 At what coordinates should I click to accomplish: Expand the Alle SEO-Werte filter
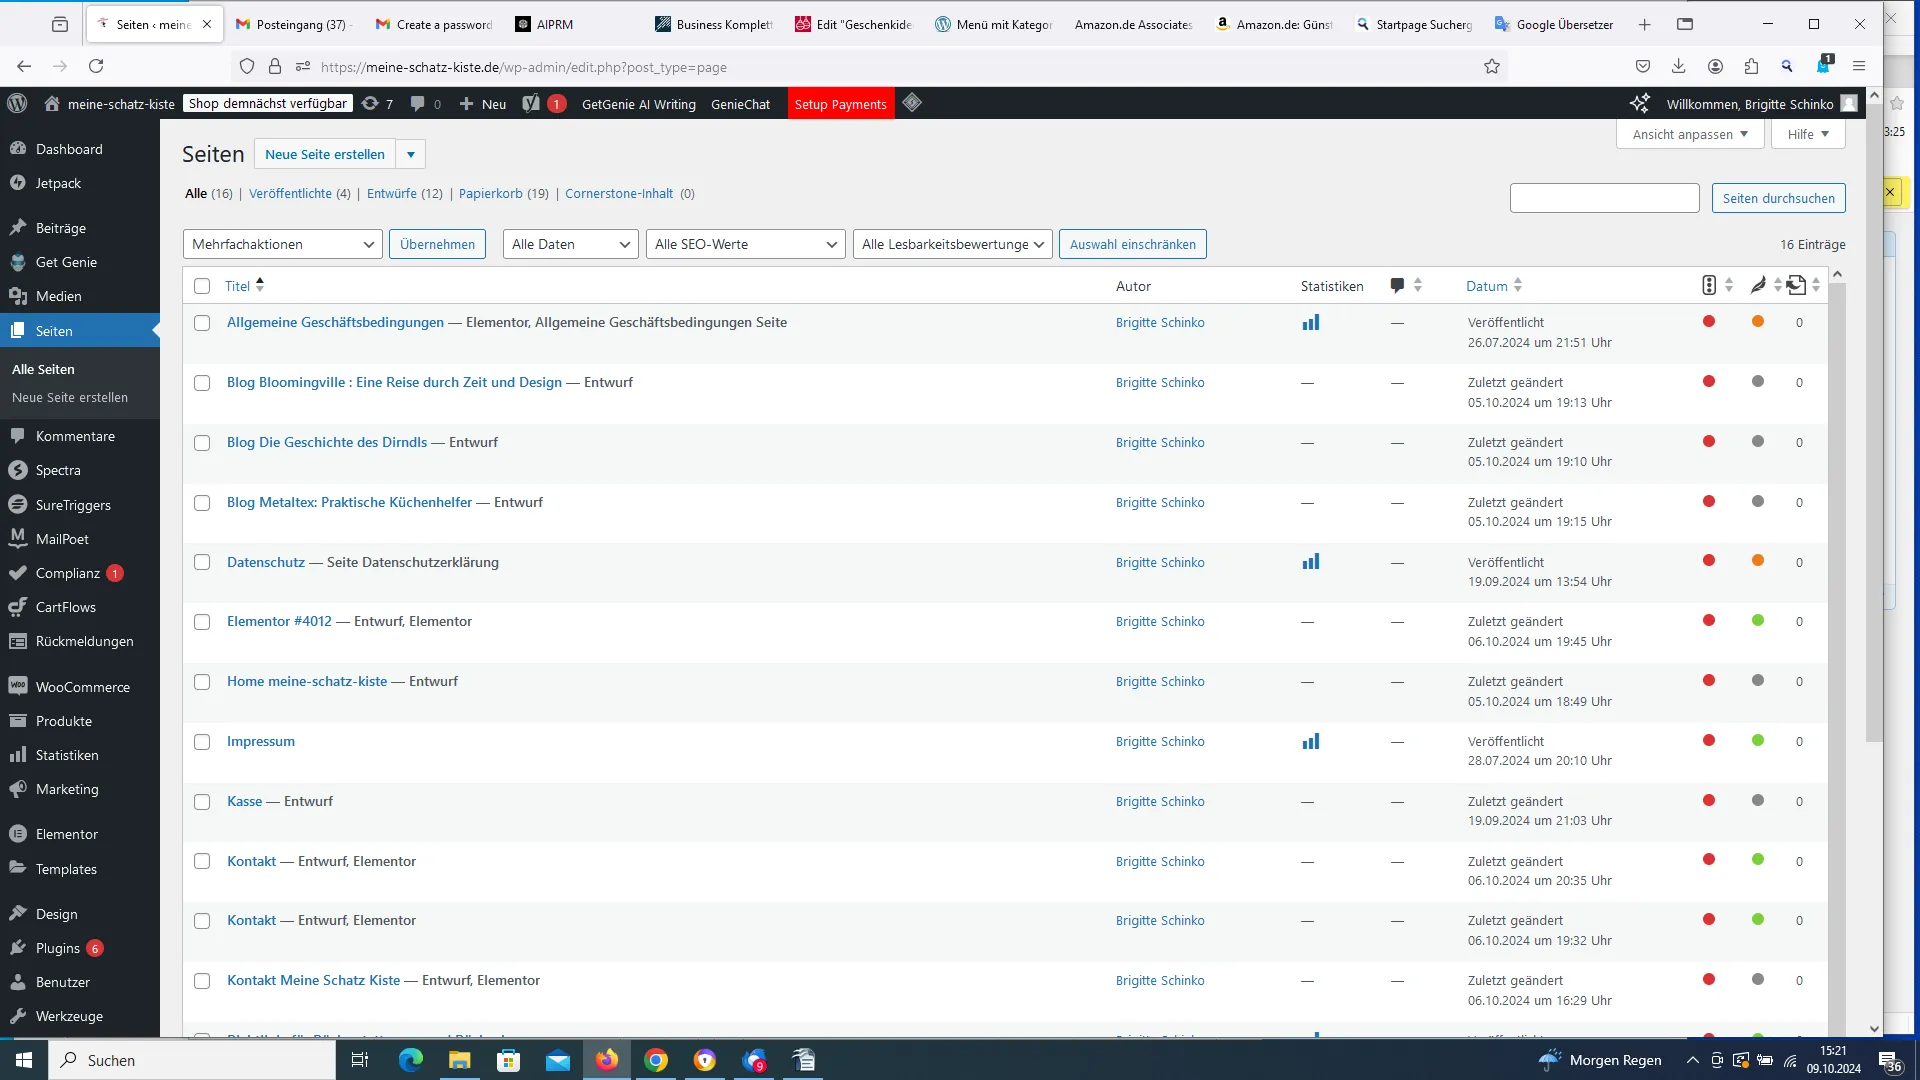[x=745, y=244]
